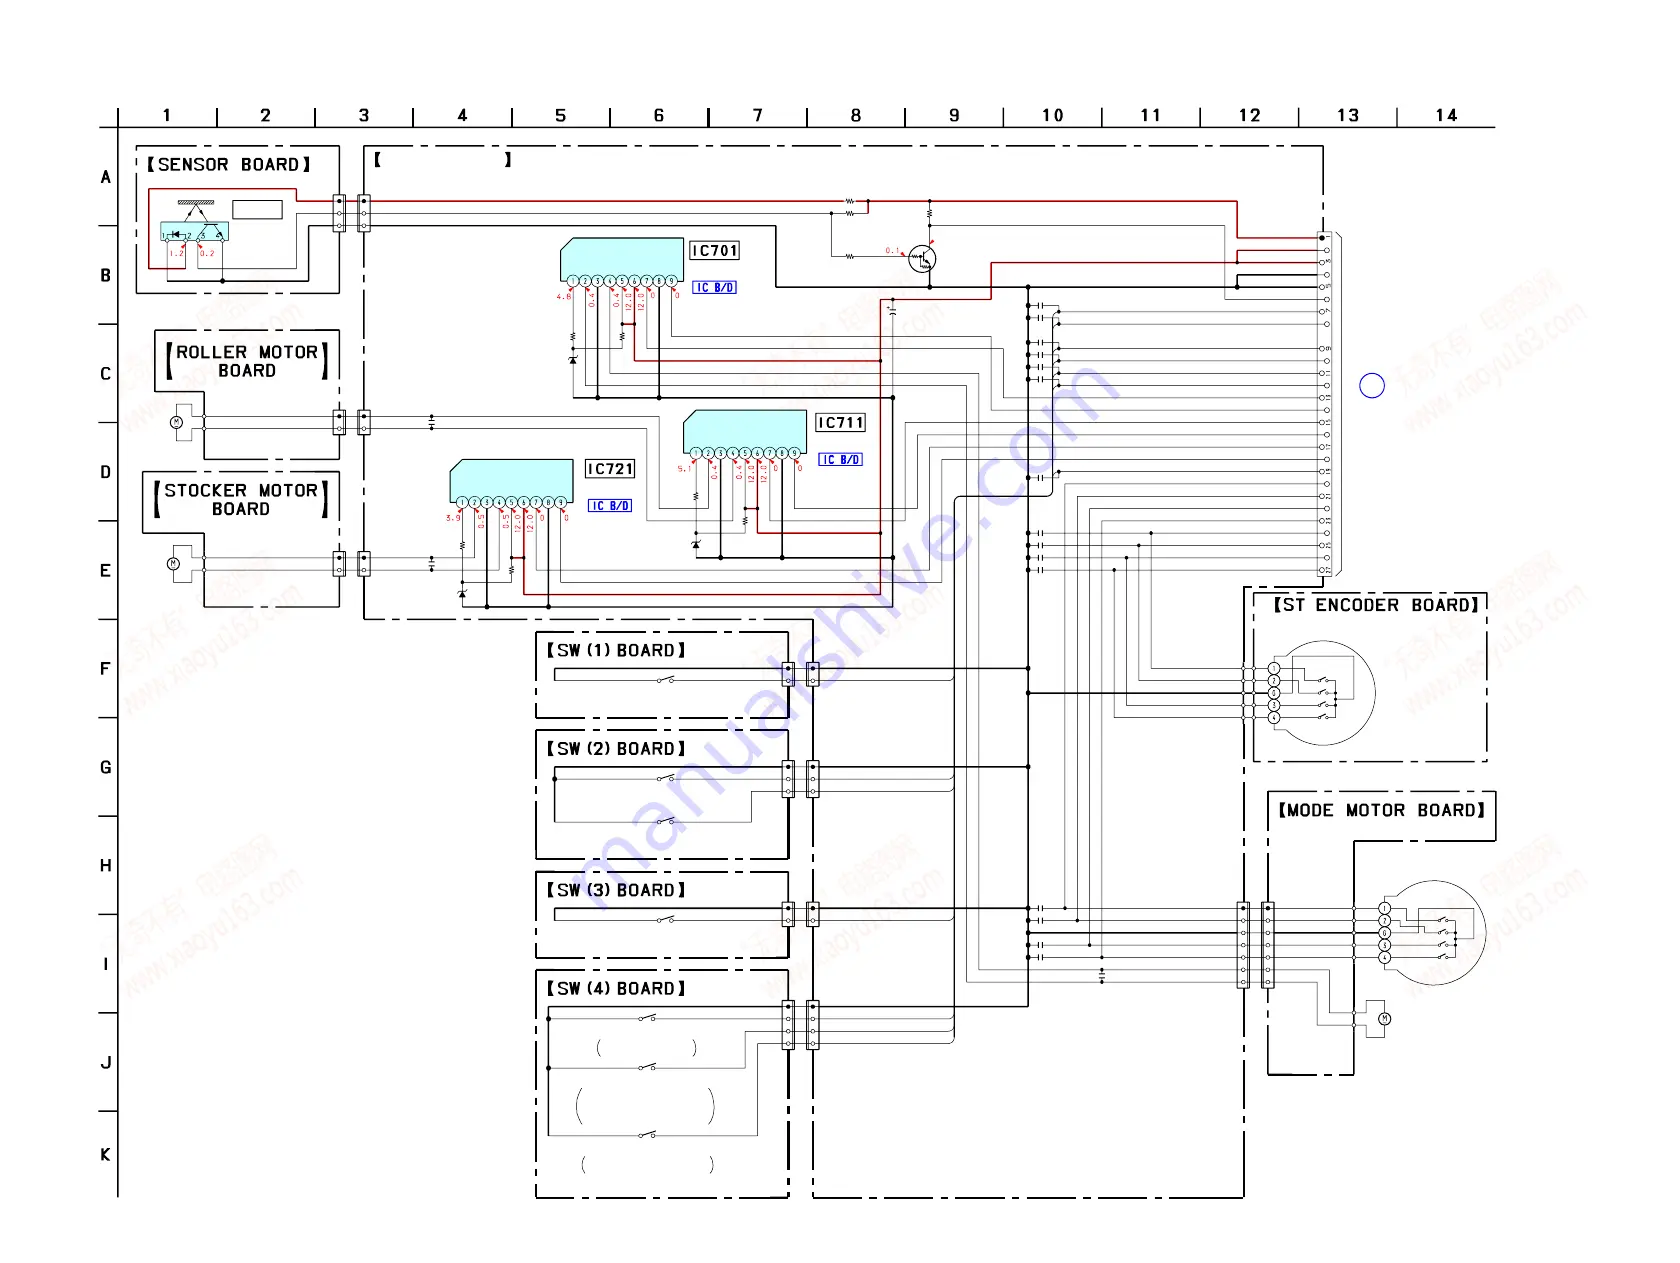Screen dimensions: 1680x1263
Task: Click grid row letter K
Action: [105, 1155]
